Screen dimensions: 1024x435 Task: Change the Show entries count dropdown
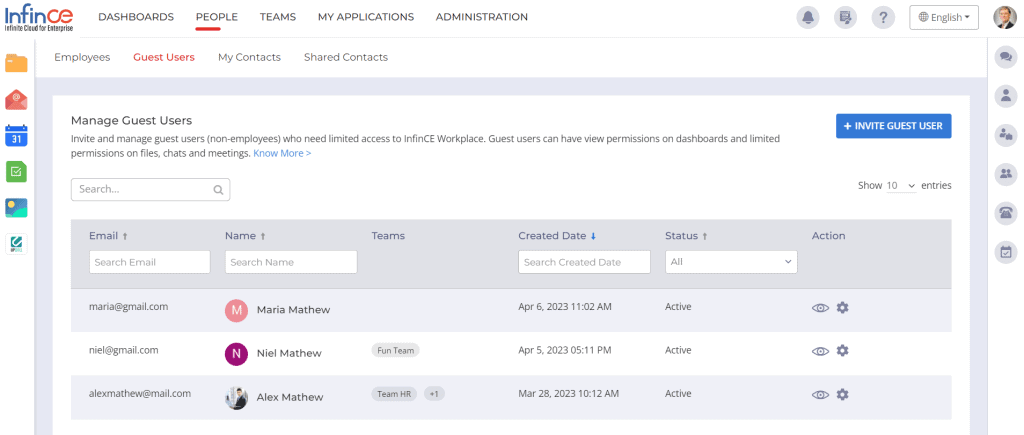tap(900, 186)
